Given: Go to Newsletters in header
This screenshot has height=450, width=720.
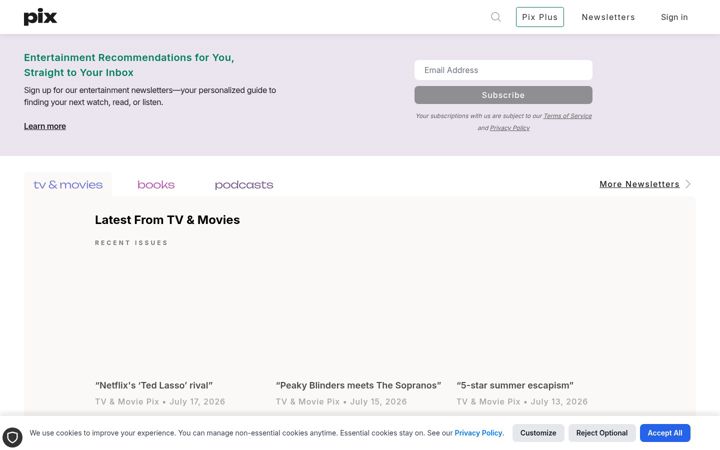Looking at the screenshot, I should [x=608, y=17].
